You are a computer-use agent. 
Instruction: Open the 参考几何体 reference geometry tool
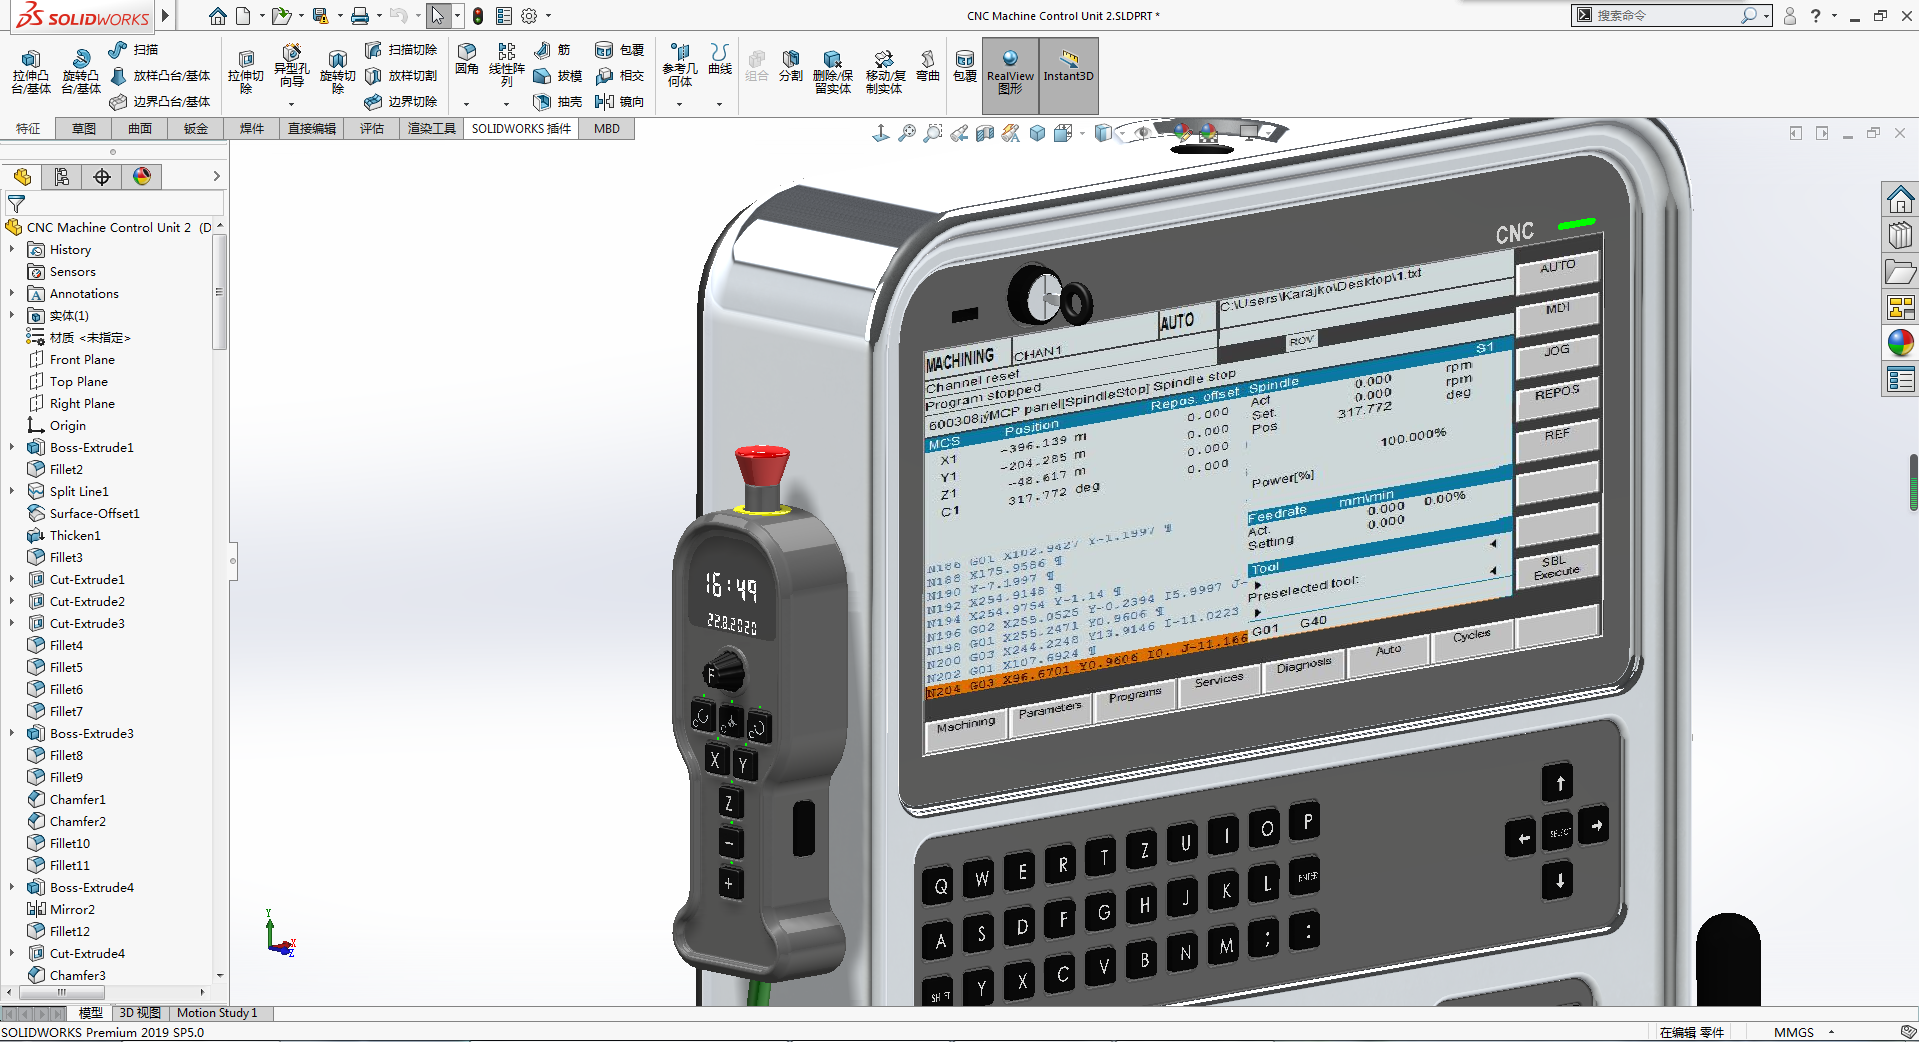680,64
